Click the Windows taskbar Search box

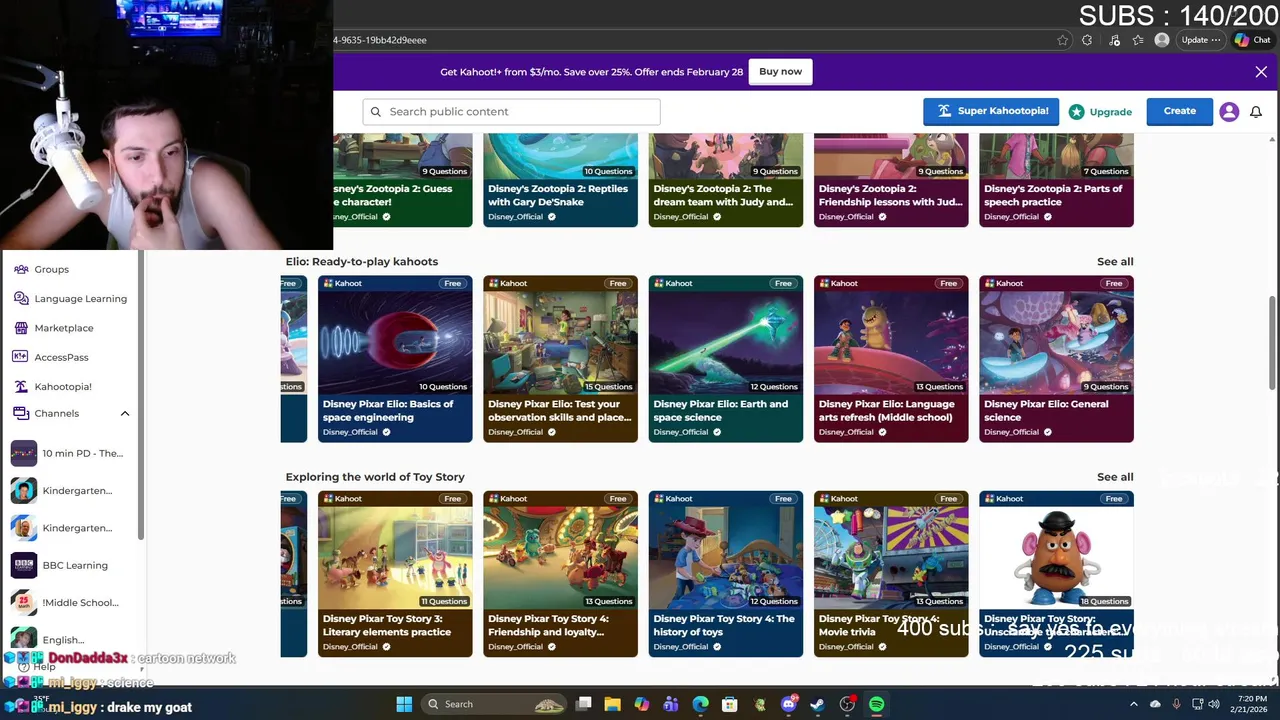(x=494, y=704)
